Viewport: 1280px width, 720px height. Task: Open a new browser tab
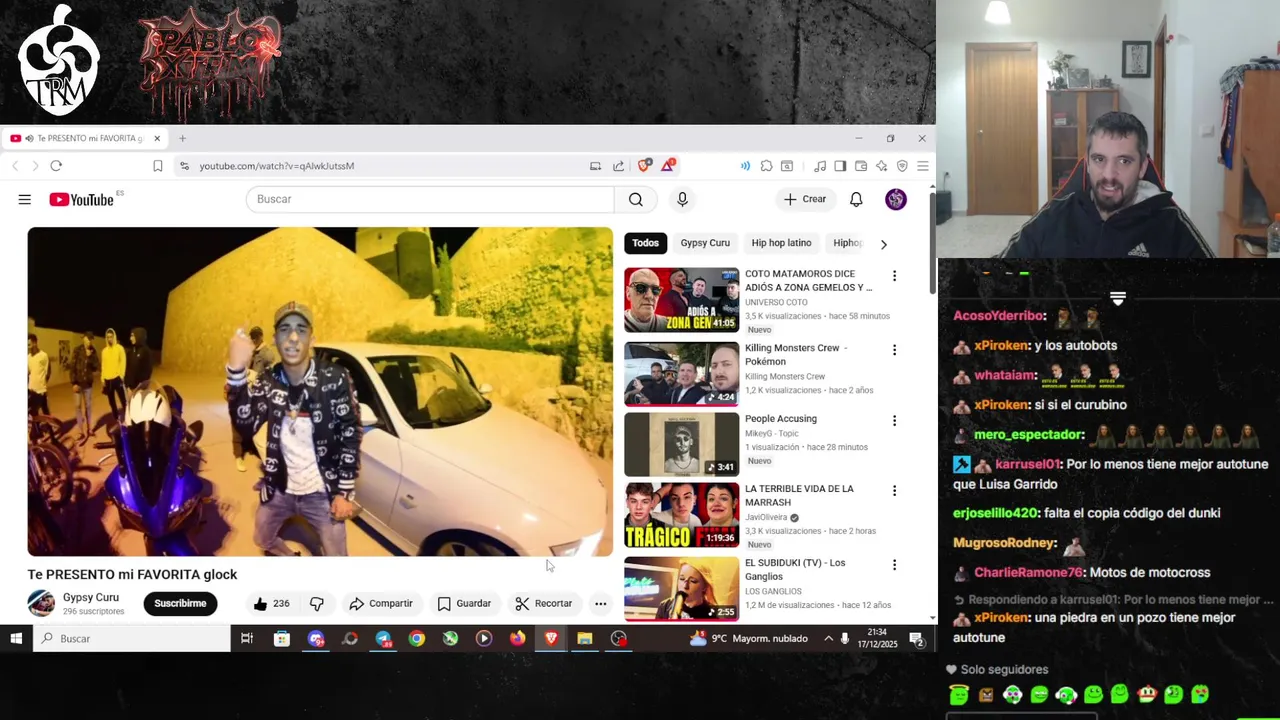[x=182, y=138]
